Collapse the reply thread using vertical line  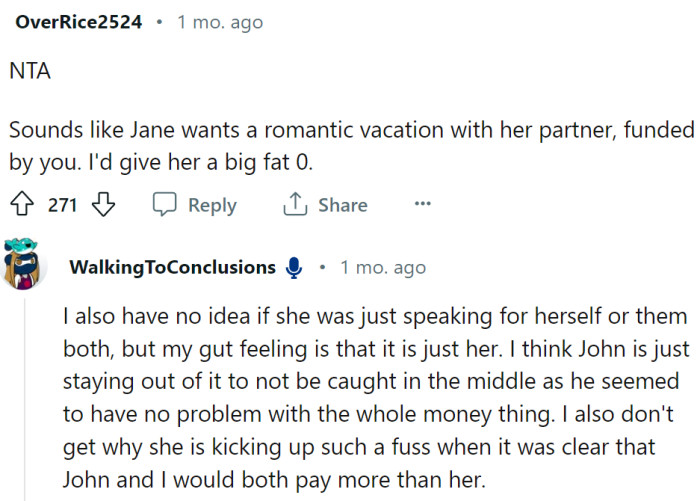coord(25,400)
